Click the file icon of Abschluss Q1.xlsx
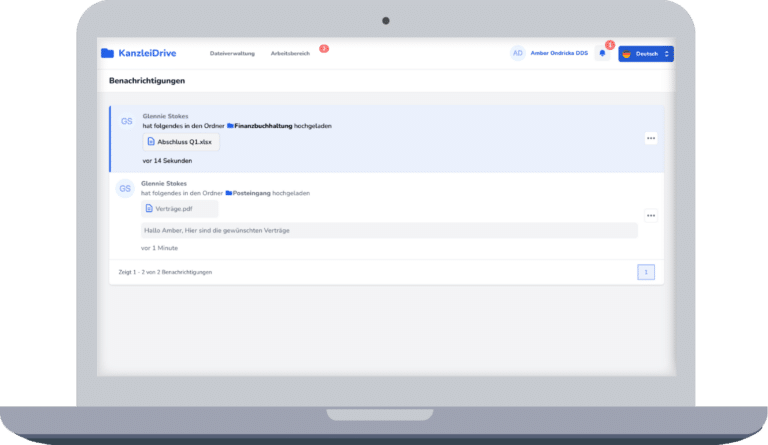This screenshot has width=768, height=445. (151, 141)
